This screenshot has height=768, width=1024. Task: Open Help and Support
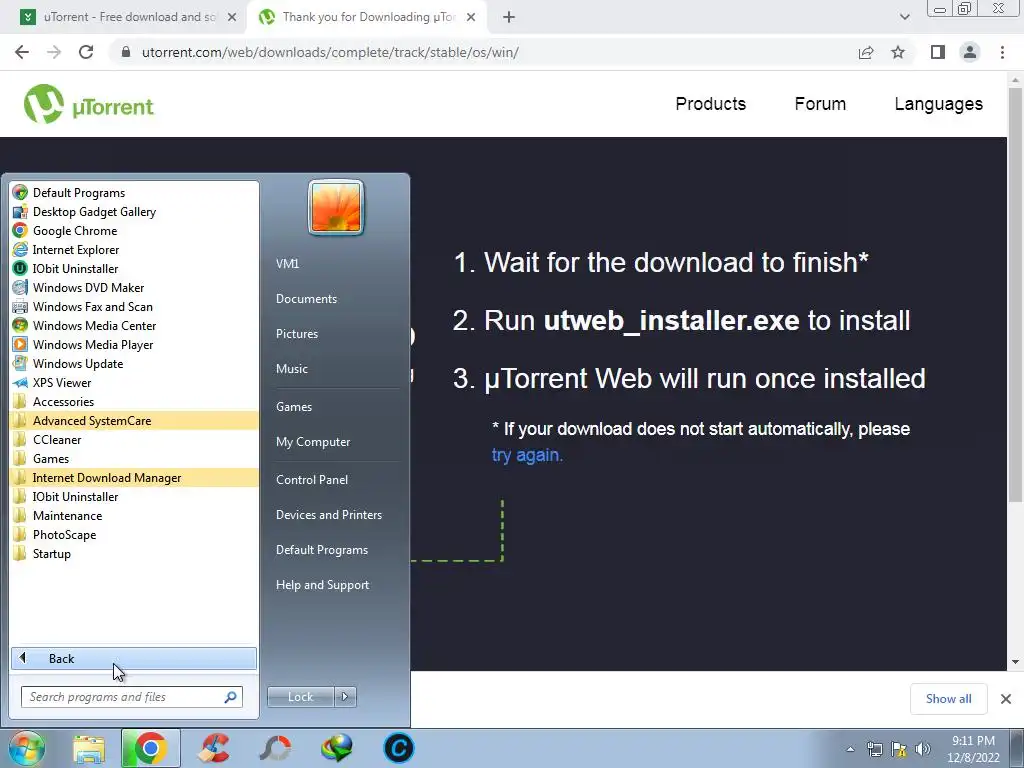click(323, 585)
